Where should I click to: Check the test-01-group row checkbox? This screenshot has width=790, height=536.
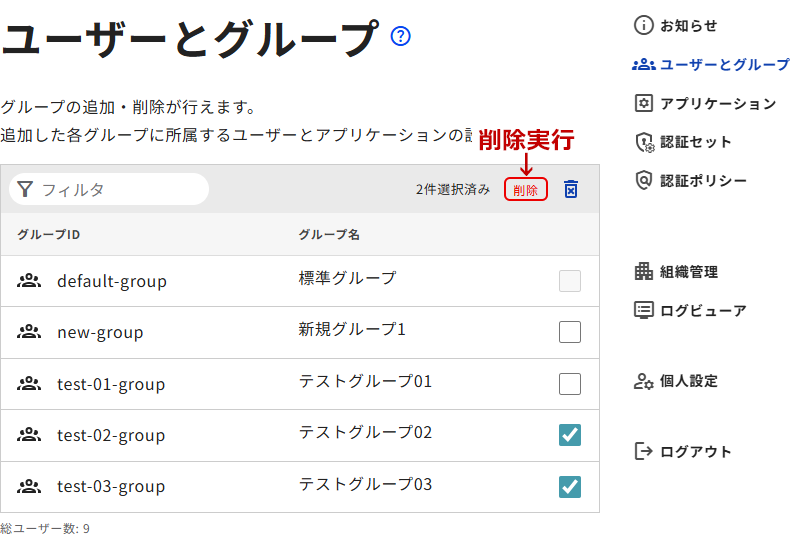click(x=570, y=384)
